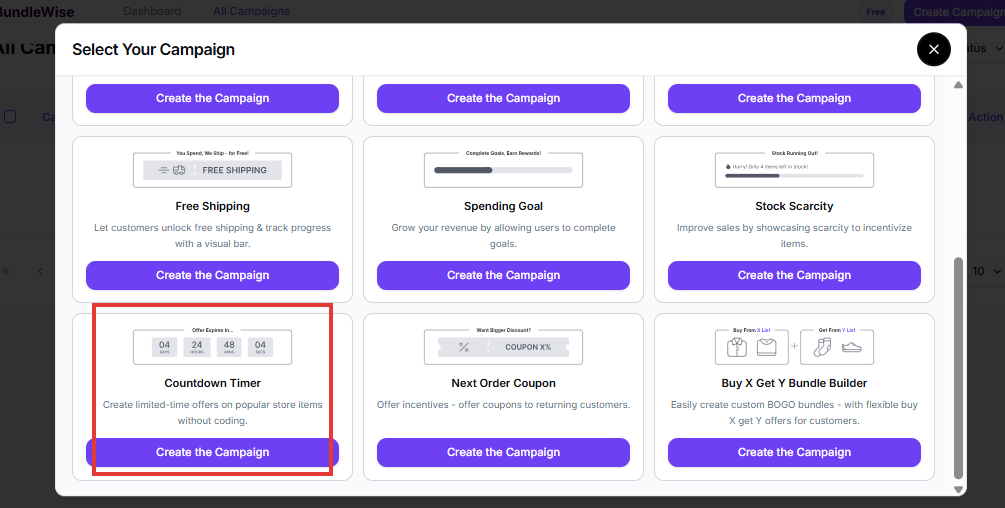Click the Stock Scarcity title text
The width and height of the screenshot is (1005, 508).
tap(794, 206)
